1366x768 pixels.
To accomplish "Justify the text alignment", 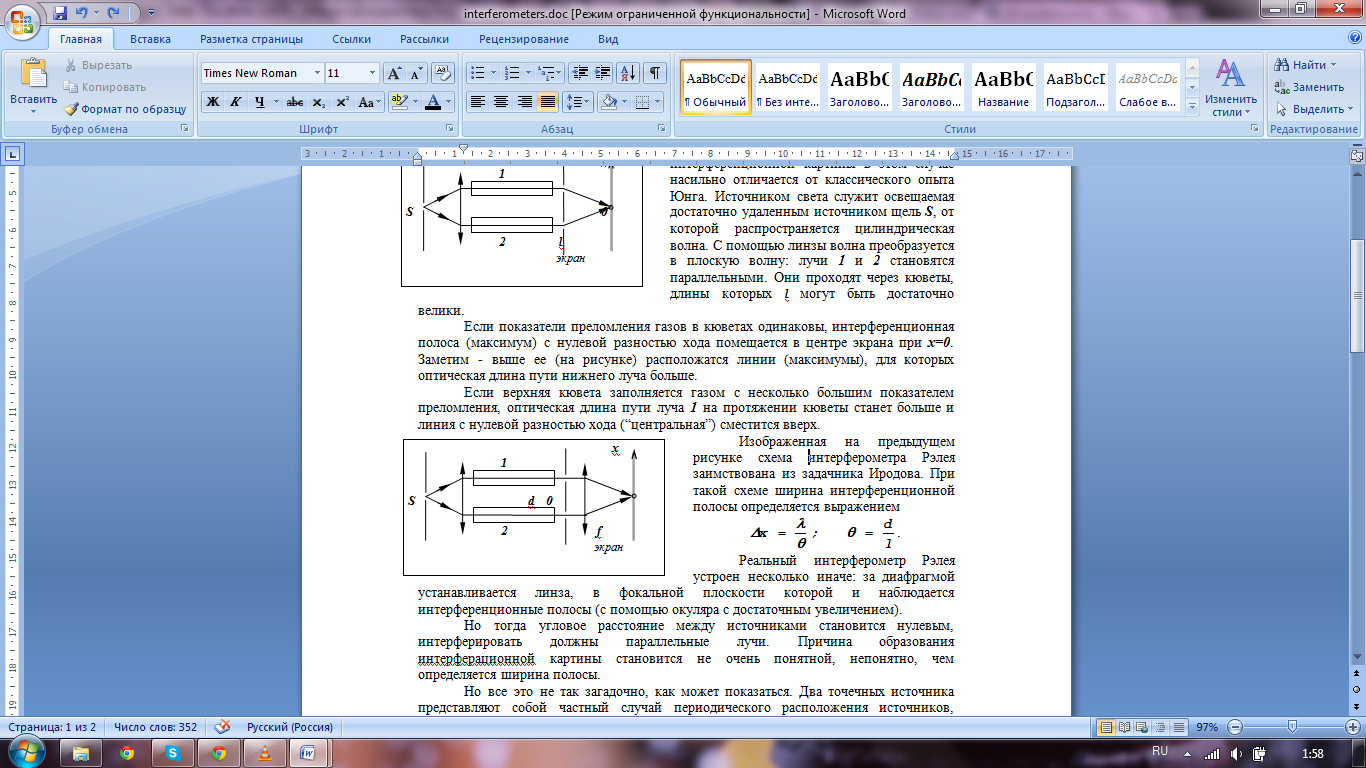I will [x=547, y=102].
